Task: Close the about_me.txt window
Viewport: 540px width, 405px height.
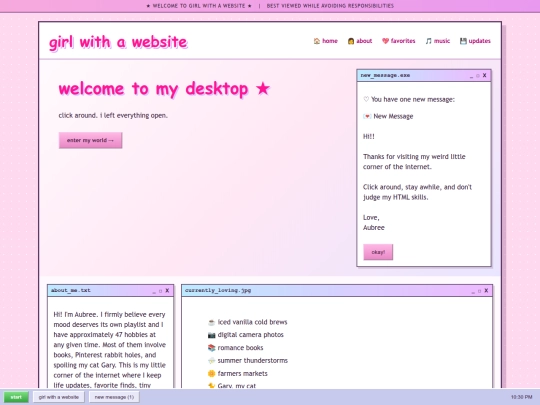Action: coord(167,291)
